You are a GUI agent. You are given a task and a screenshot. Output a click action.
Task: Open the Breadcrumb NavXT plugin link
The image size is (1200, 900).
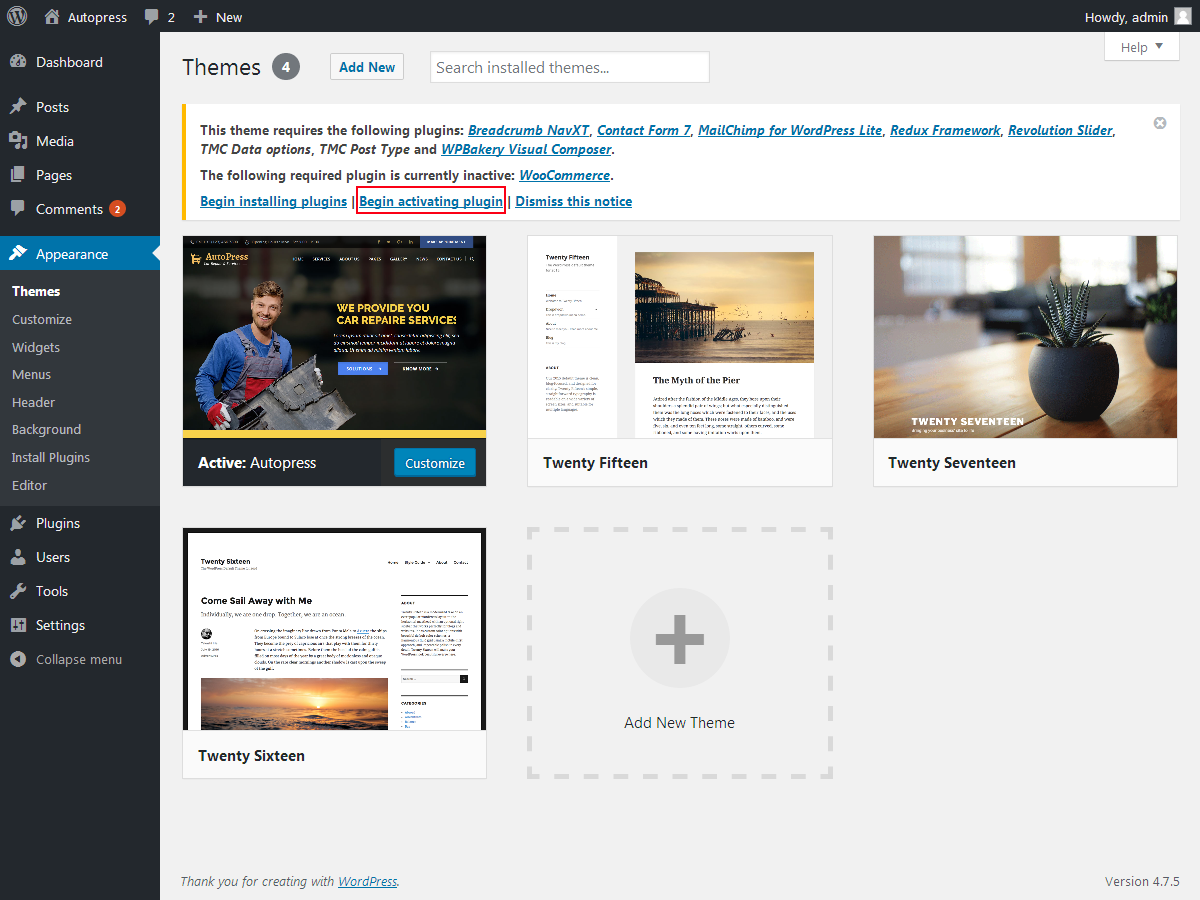point(528,130)
